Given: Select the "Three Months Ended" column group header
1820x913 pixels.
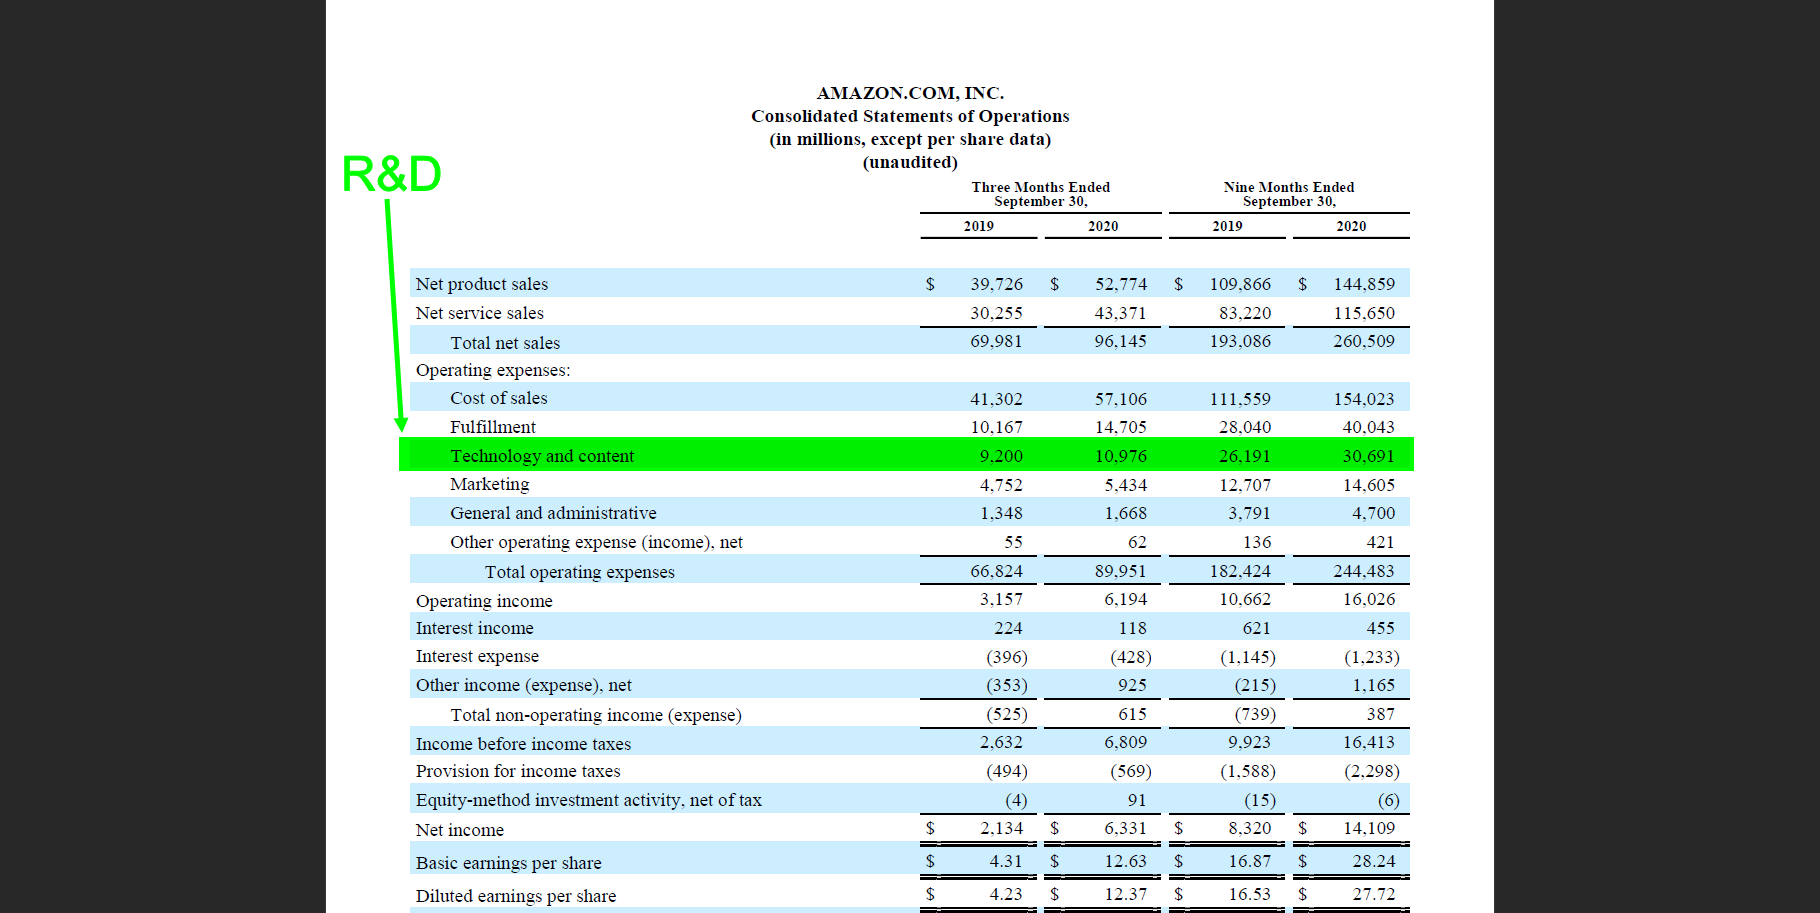Looking at the screenshot, I should 1041,187.
